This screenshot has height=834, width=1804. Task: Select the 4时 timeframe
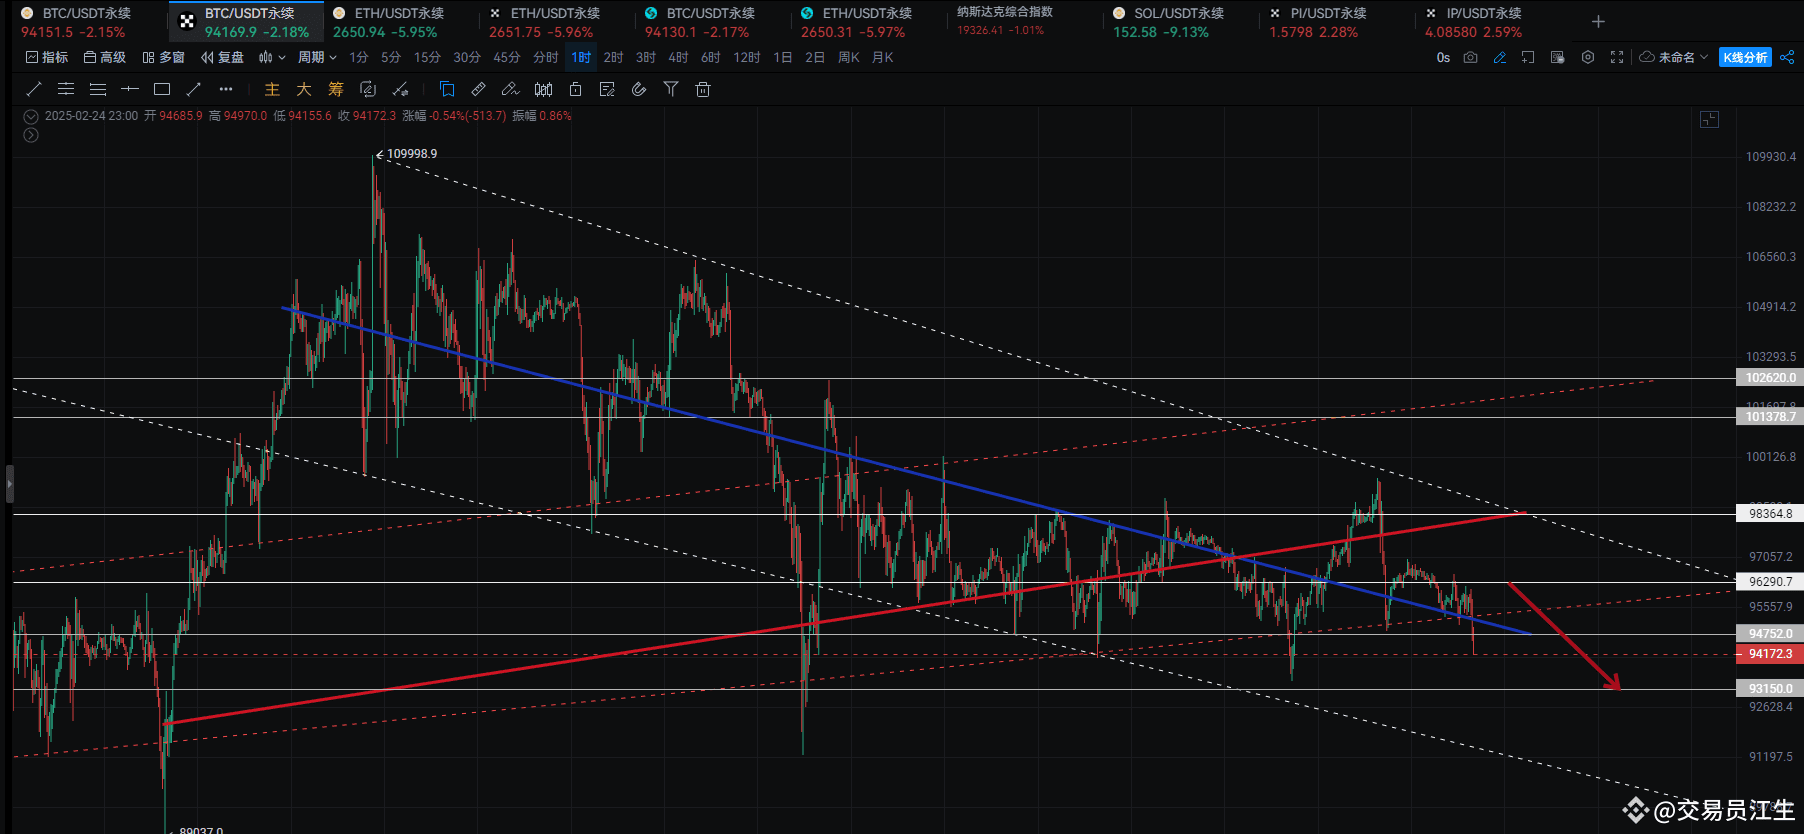(x=678, y=57)
